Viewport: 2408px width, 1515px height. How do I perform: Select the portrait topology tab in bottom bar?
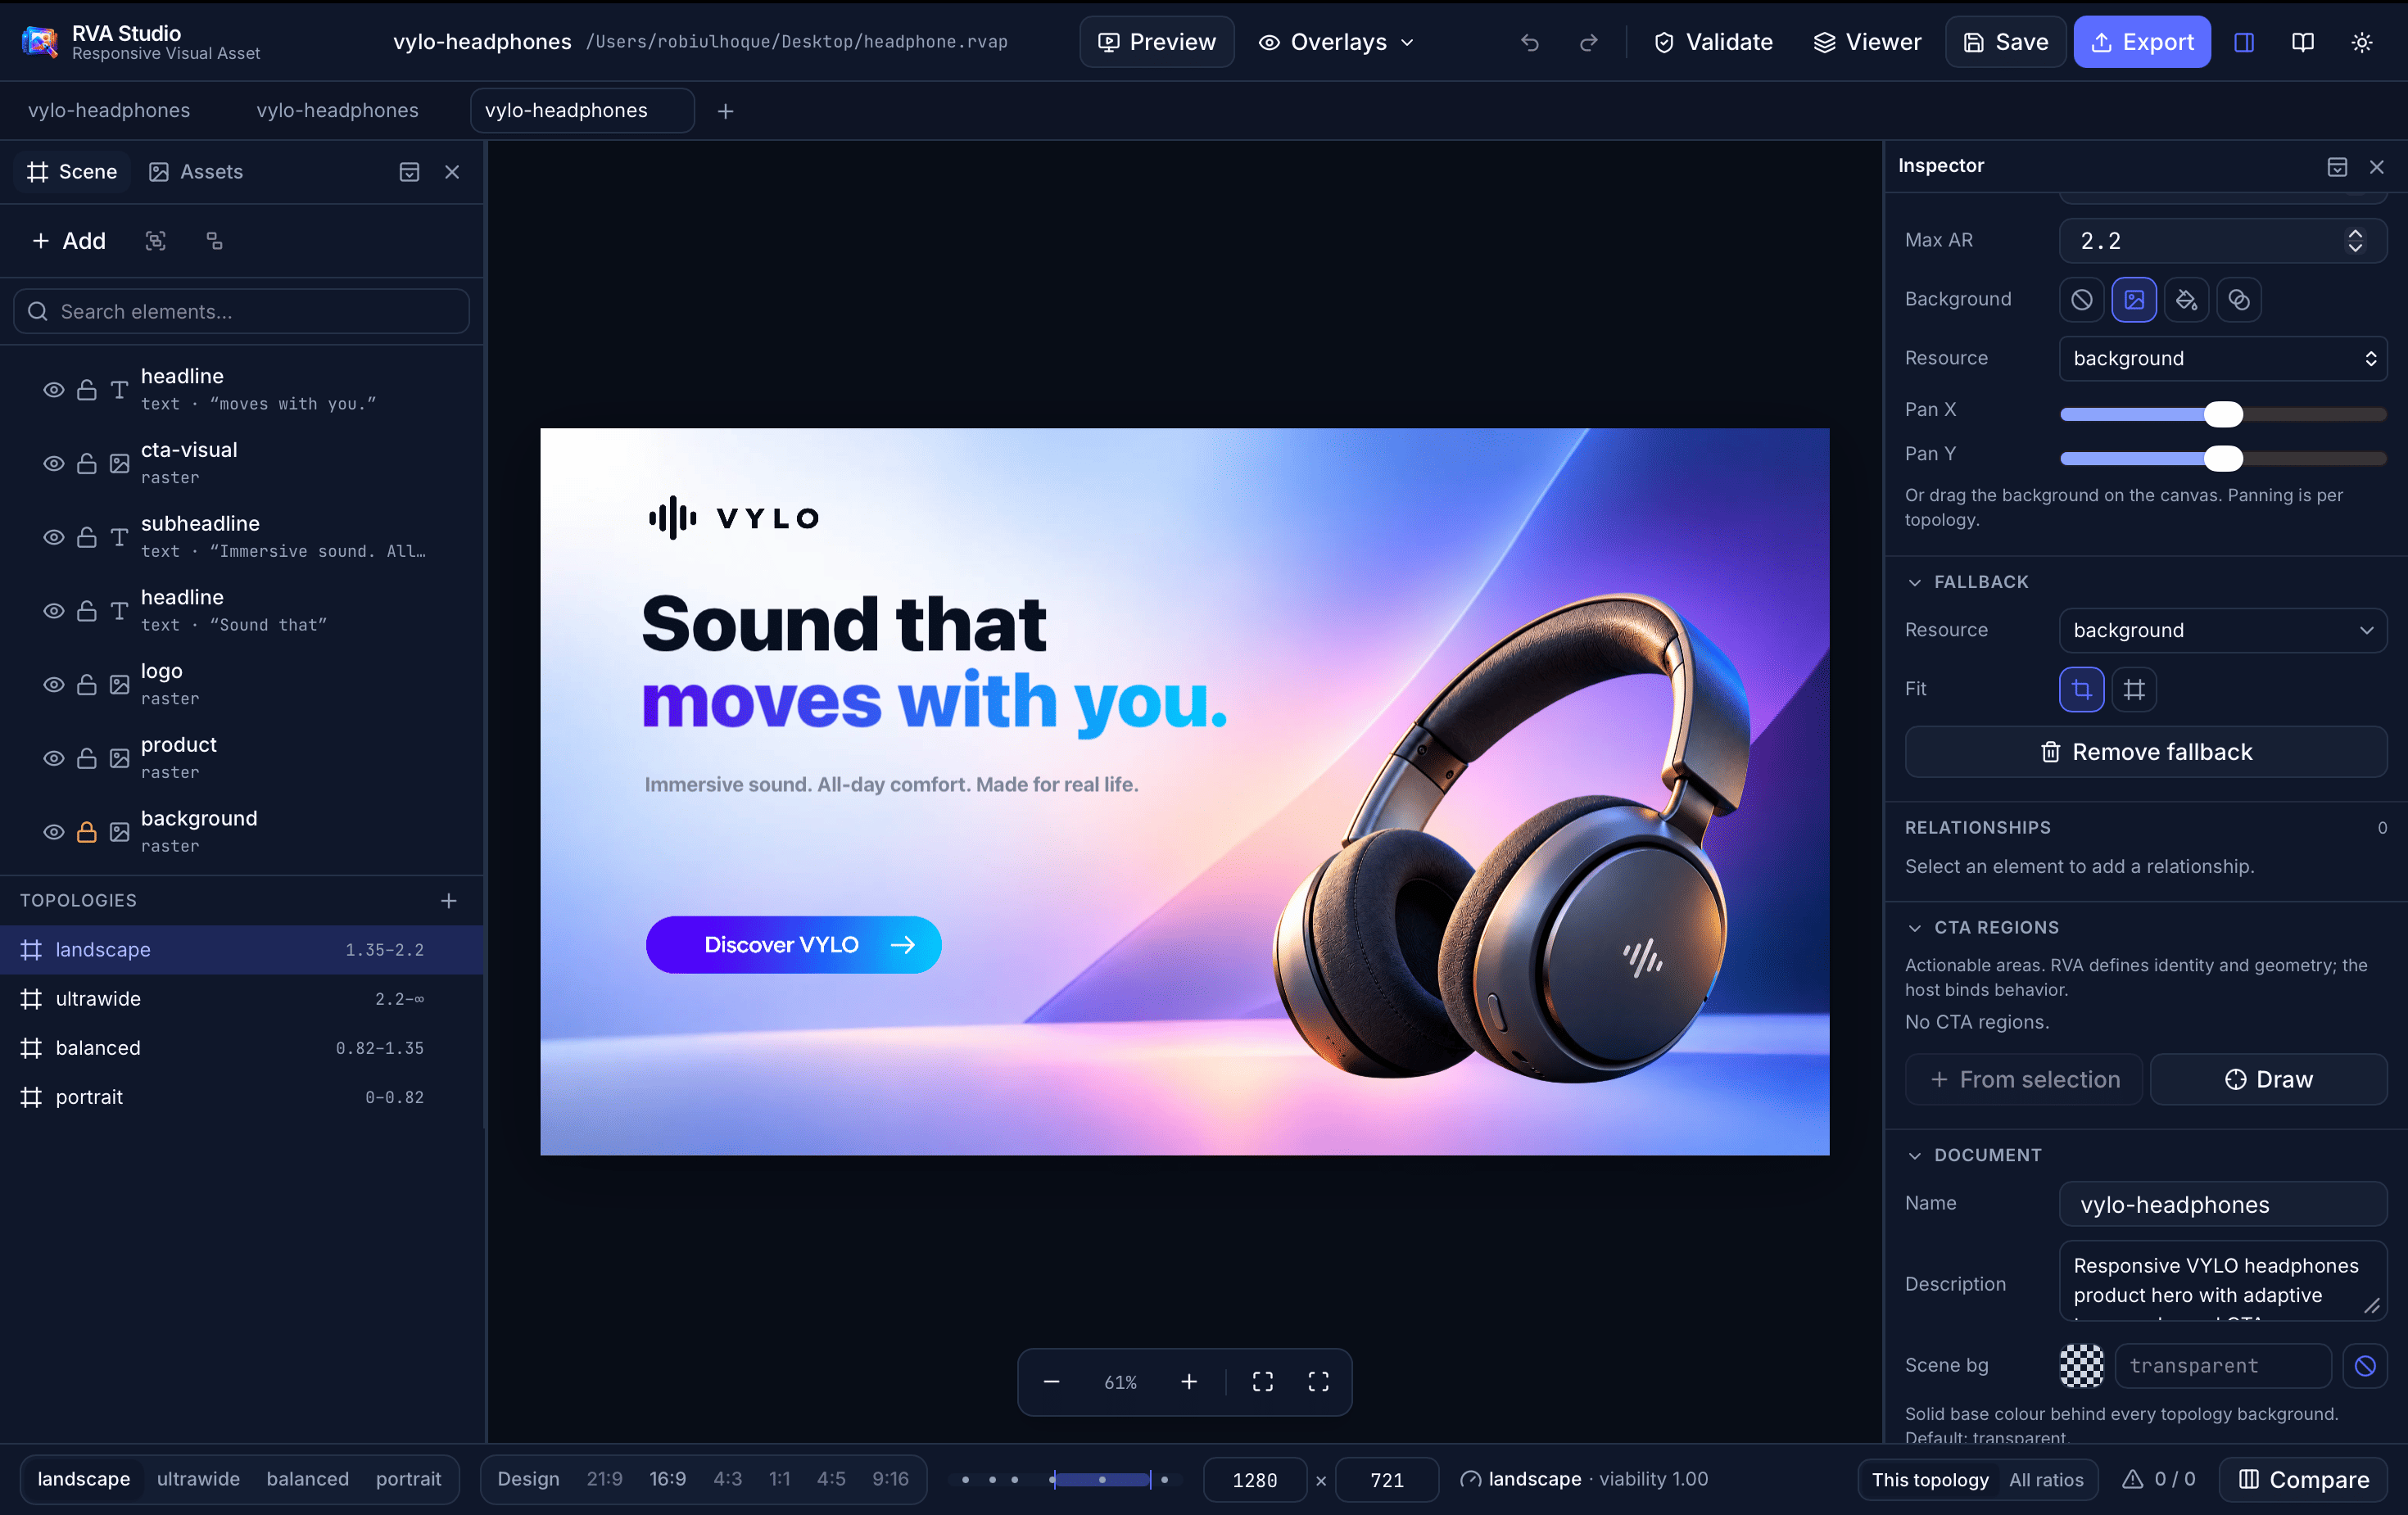coord(408,1479)
